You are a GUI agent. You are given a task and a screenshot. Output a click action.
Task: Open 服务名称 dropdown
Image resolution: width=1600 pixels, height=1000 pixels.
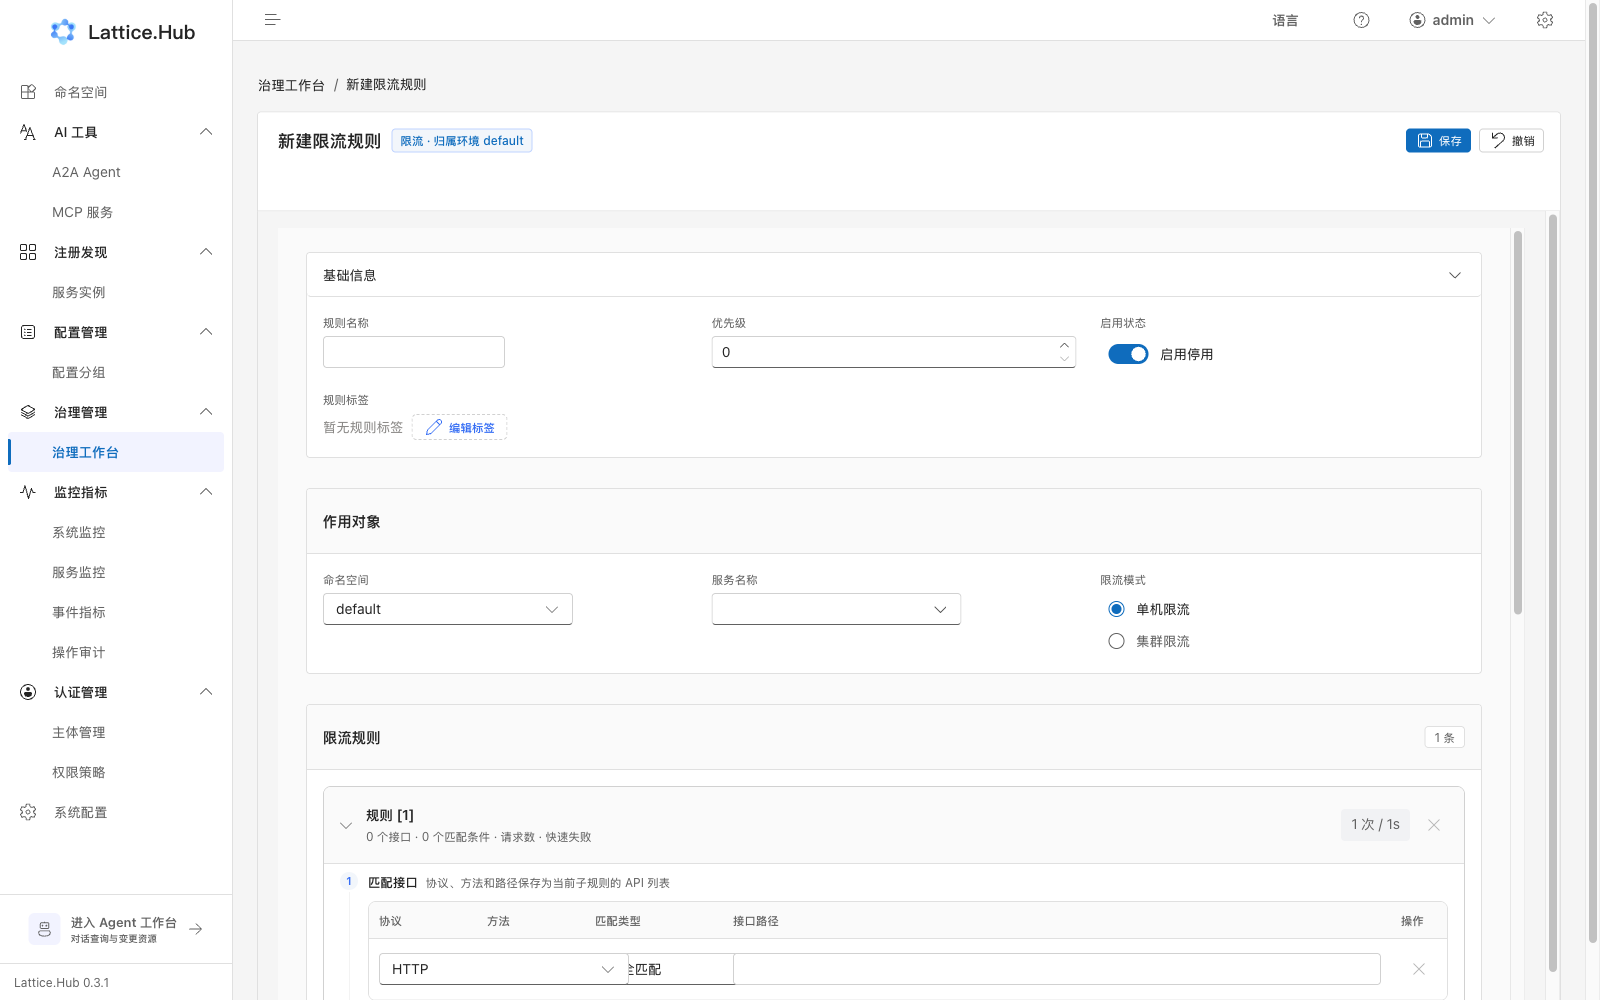pos(836,609)
